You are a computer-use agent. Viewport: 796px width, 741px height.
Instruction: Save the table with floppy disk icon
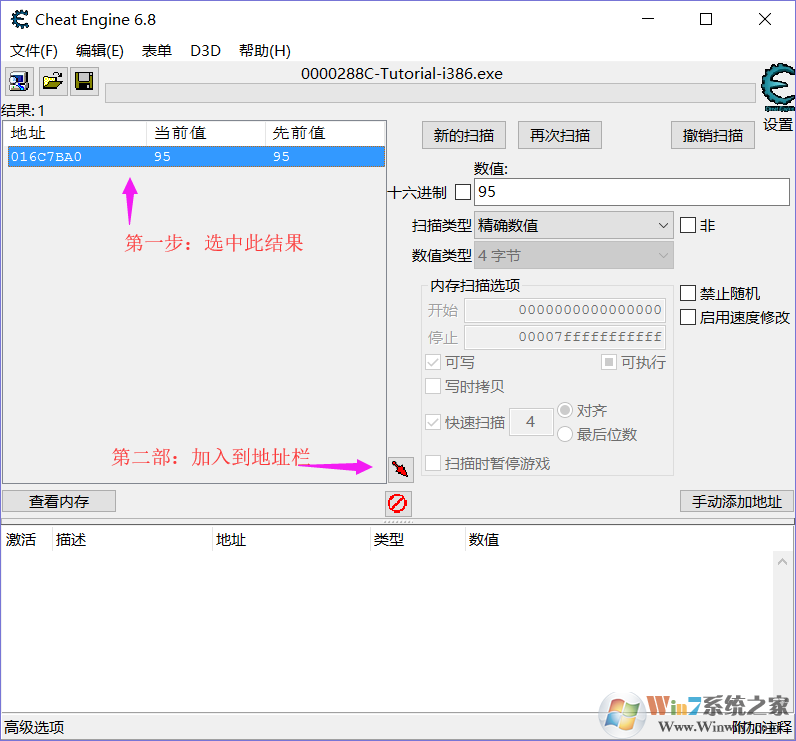pyautogui.click(x=84, y=81)
